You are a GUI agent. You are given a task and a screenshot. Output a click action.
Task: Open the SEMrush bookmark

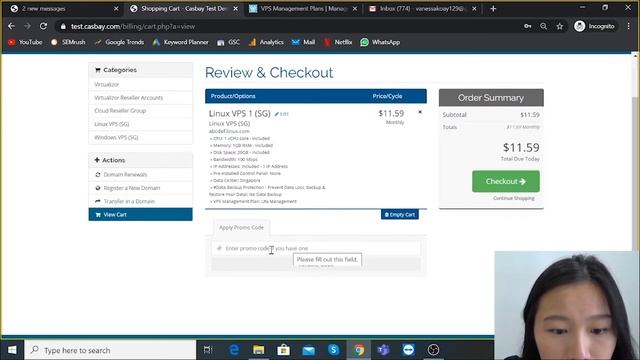click(x=68, y=42)
